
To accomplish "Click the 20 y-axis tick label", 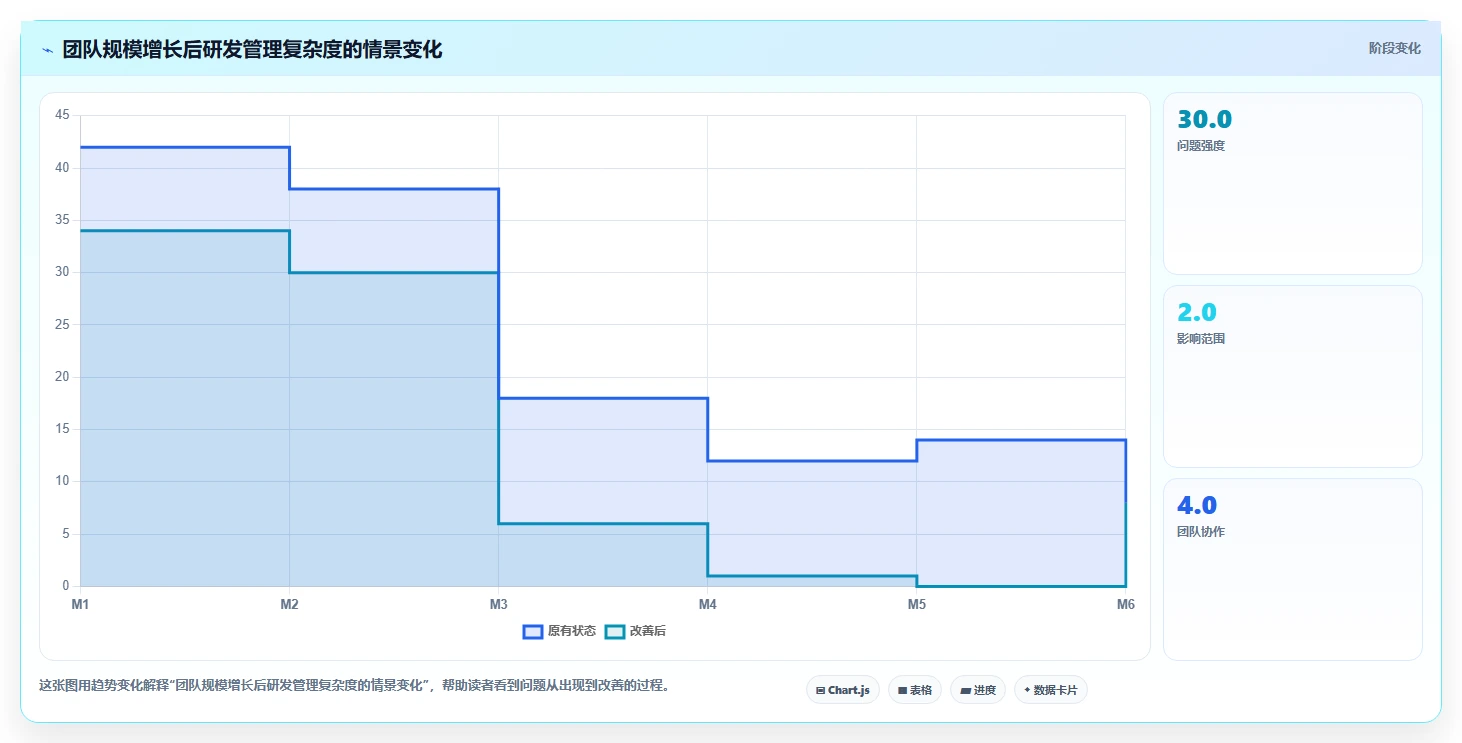I will (62, 377).
